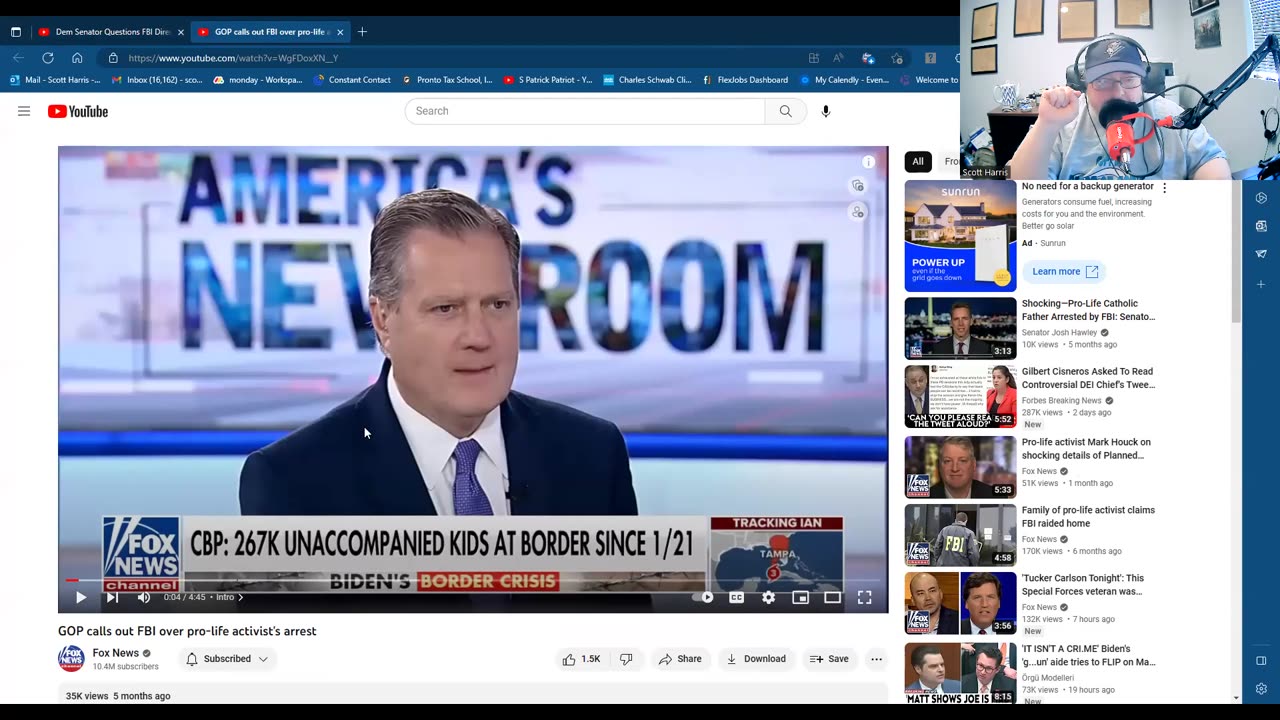
Task: Open player Settings gear
Action: pos(768,597)
